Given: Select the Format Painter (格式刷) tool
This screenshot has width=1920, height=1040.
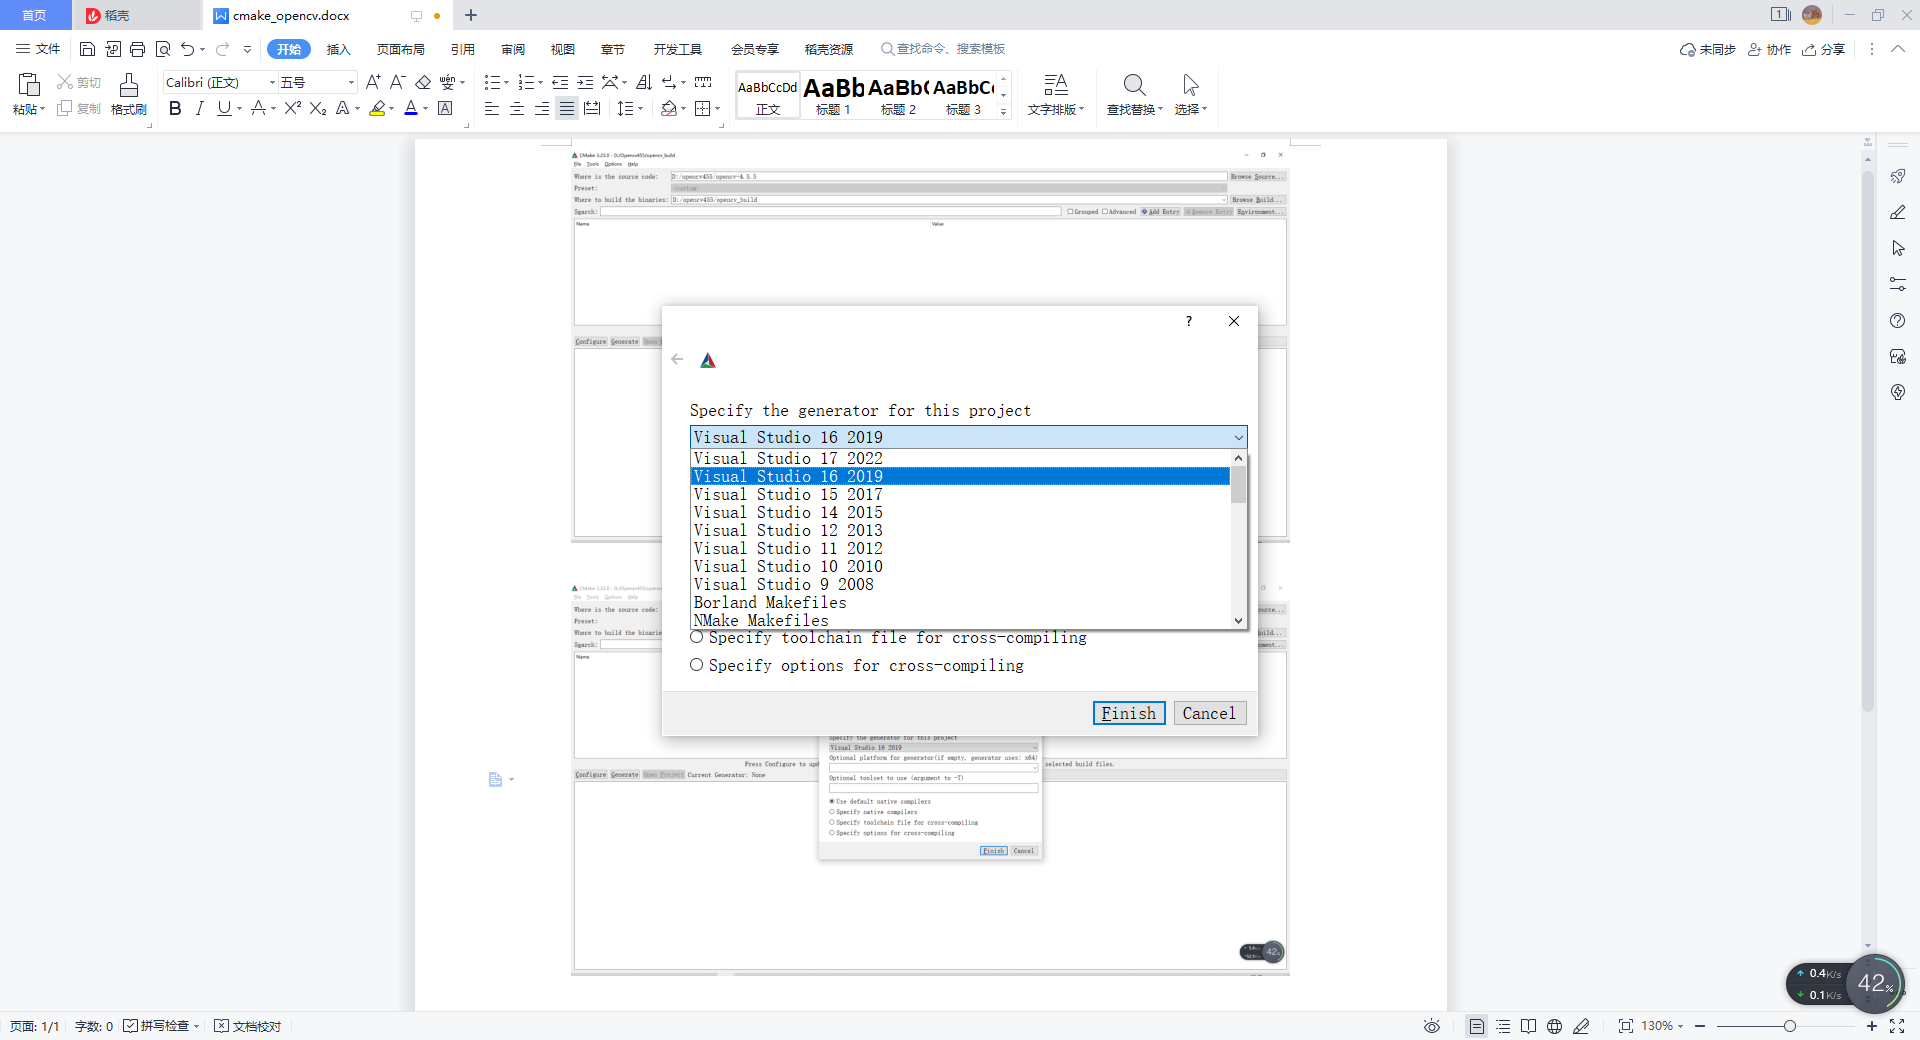Looking at the screenshot, I should pos(128,95).
